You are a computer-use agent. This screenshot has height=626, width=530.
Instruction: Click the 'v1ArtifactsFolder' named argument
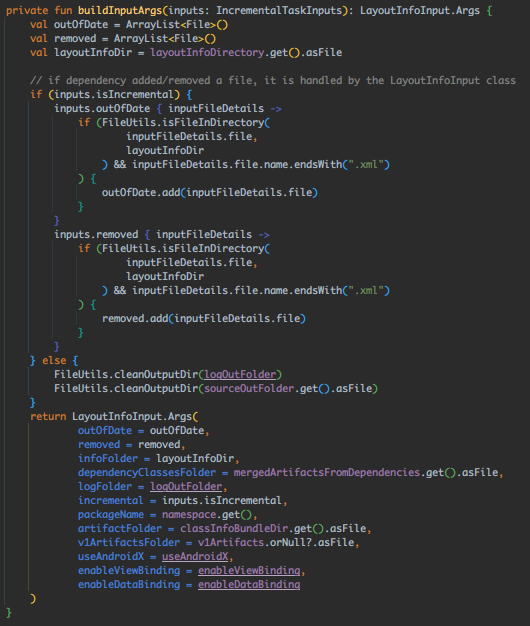pyautogui.click(x=129, y=543)
